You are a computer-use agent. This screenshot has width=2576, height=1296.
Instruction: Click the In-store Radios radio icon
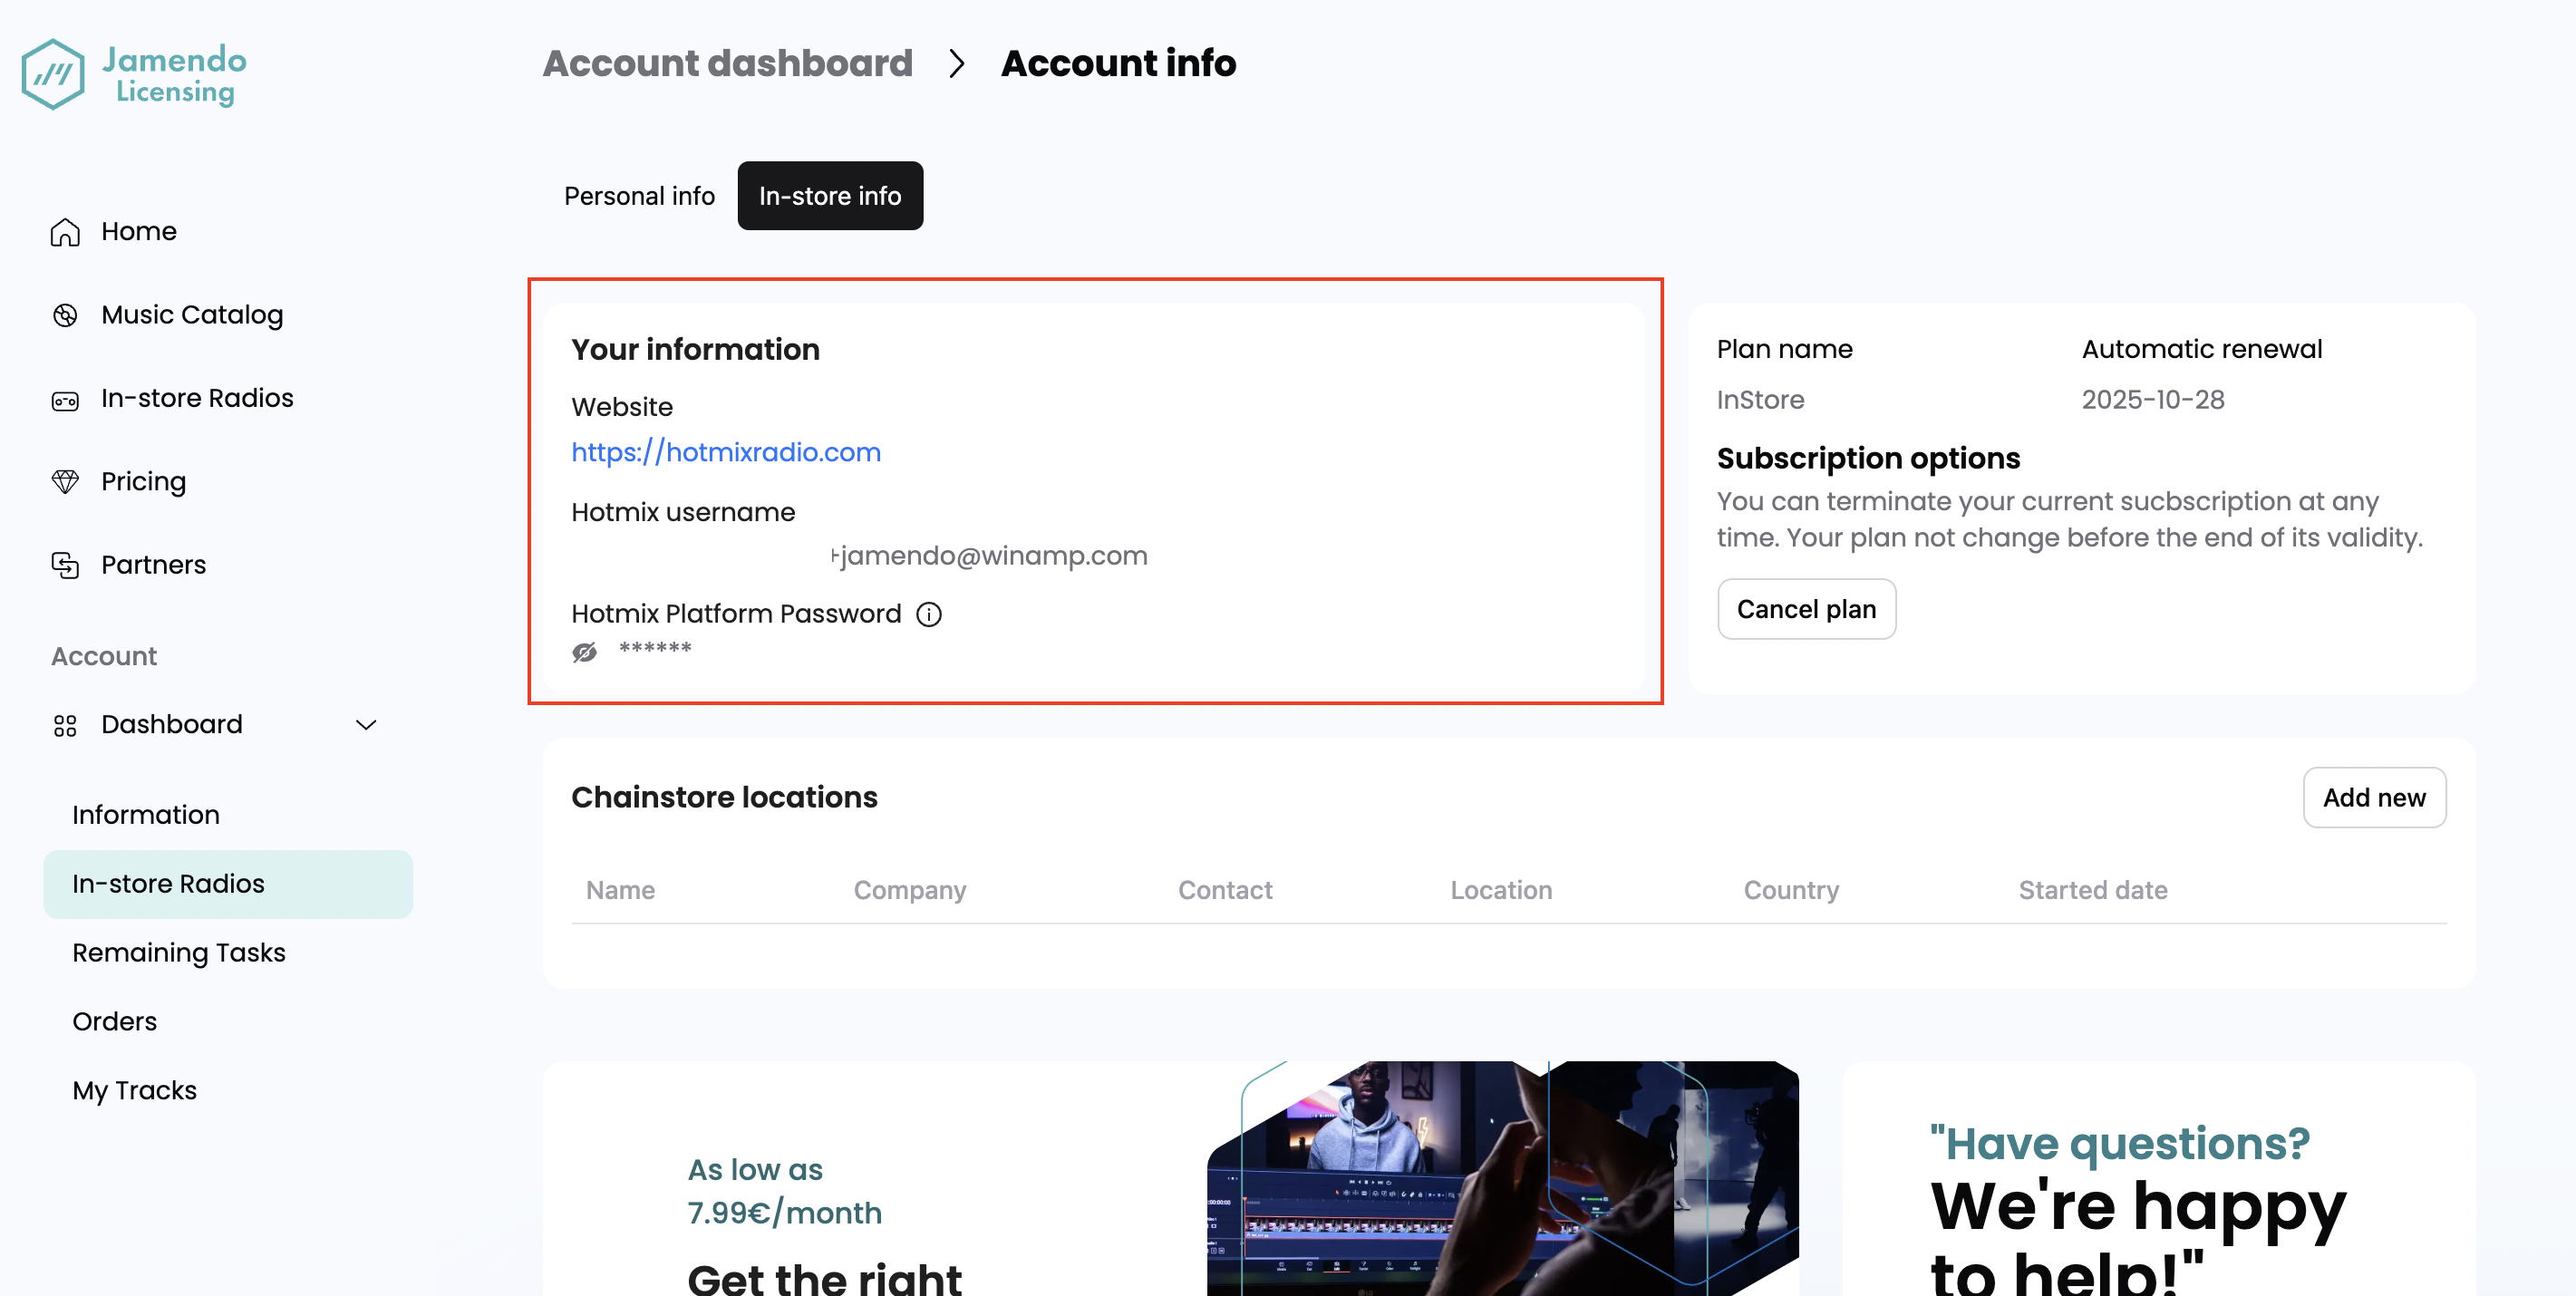(65, 400)
